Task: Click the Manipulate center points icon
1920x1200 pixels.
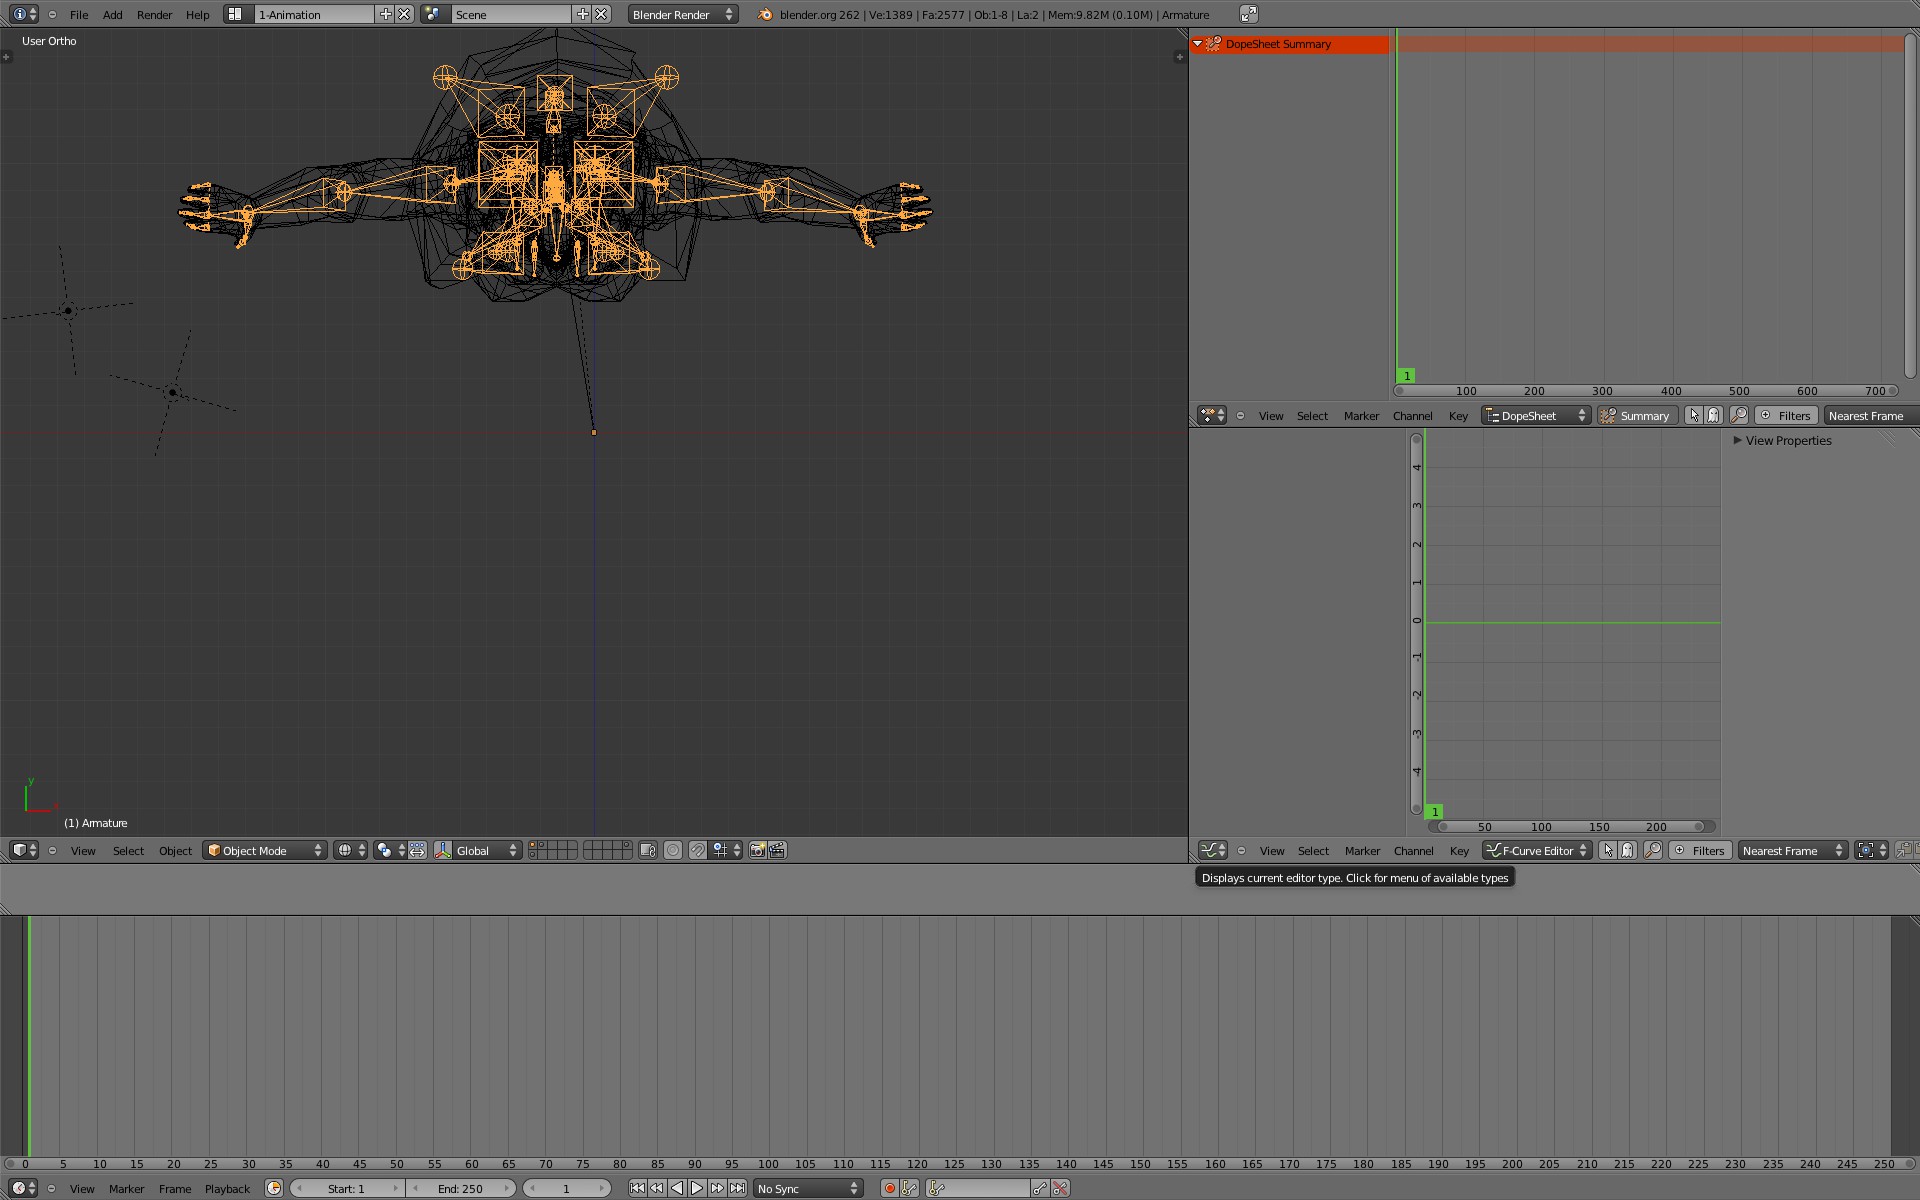Action: [419, 850]
